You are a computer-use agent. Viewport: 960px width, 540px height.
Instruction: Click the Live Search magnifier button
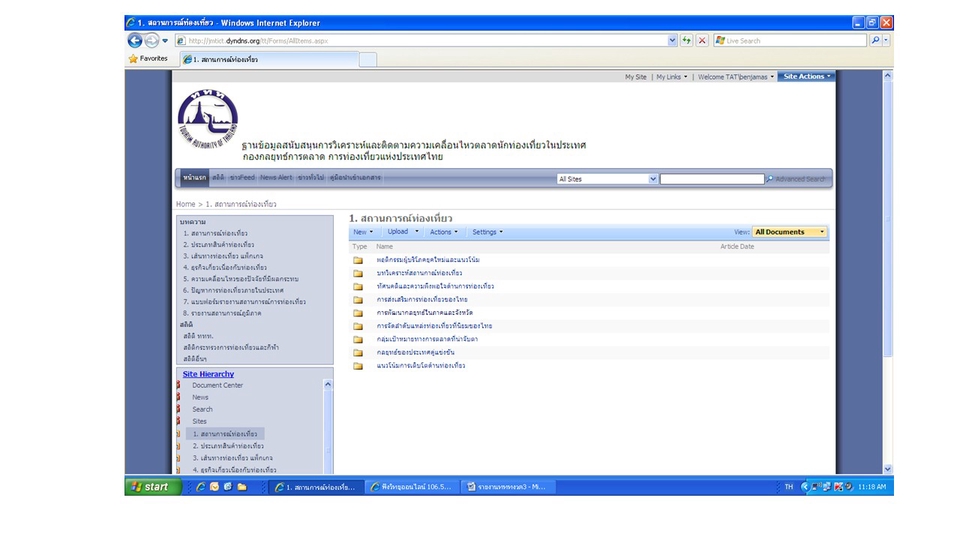(876, 40)
